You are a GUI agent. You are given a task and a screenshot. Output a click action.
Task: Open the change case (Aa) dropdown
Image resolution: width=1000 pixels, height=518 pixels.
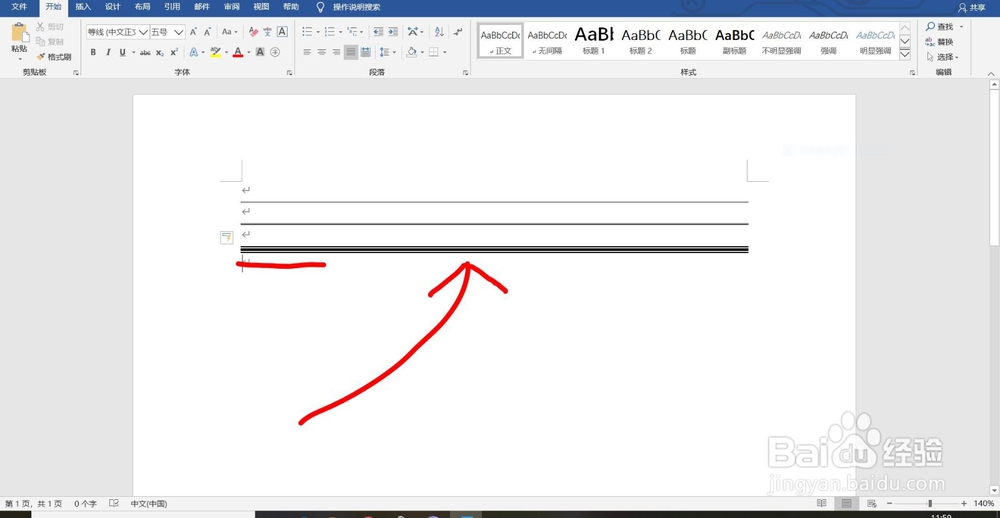click(229, 32)
